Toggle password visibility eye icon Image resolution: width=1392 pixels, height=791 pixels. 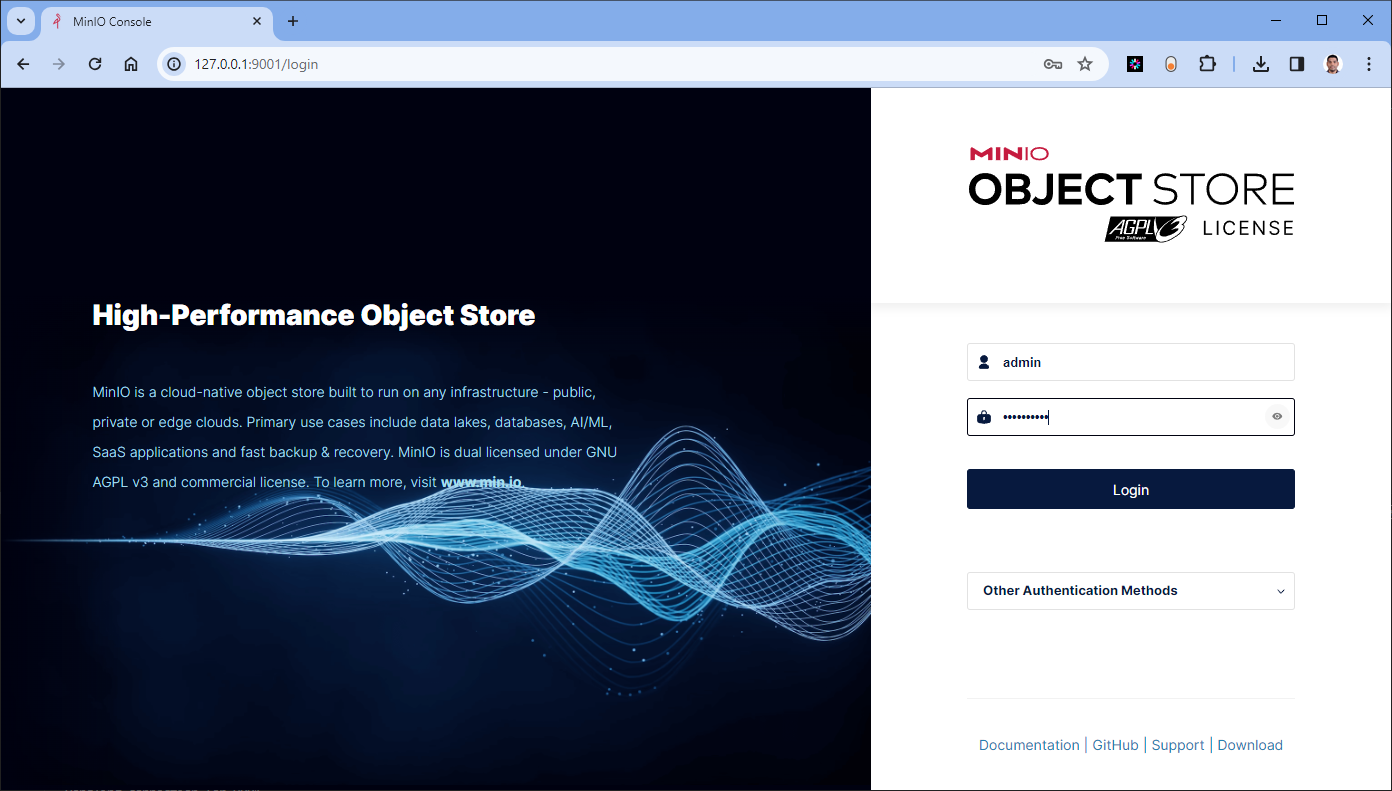pos(1276,417)
